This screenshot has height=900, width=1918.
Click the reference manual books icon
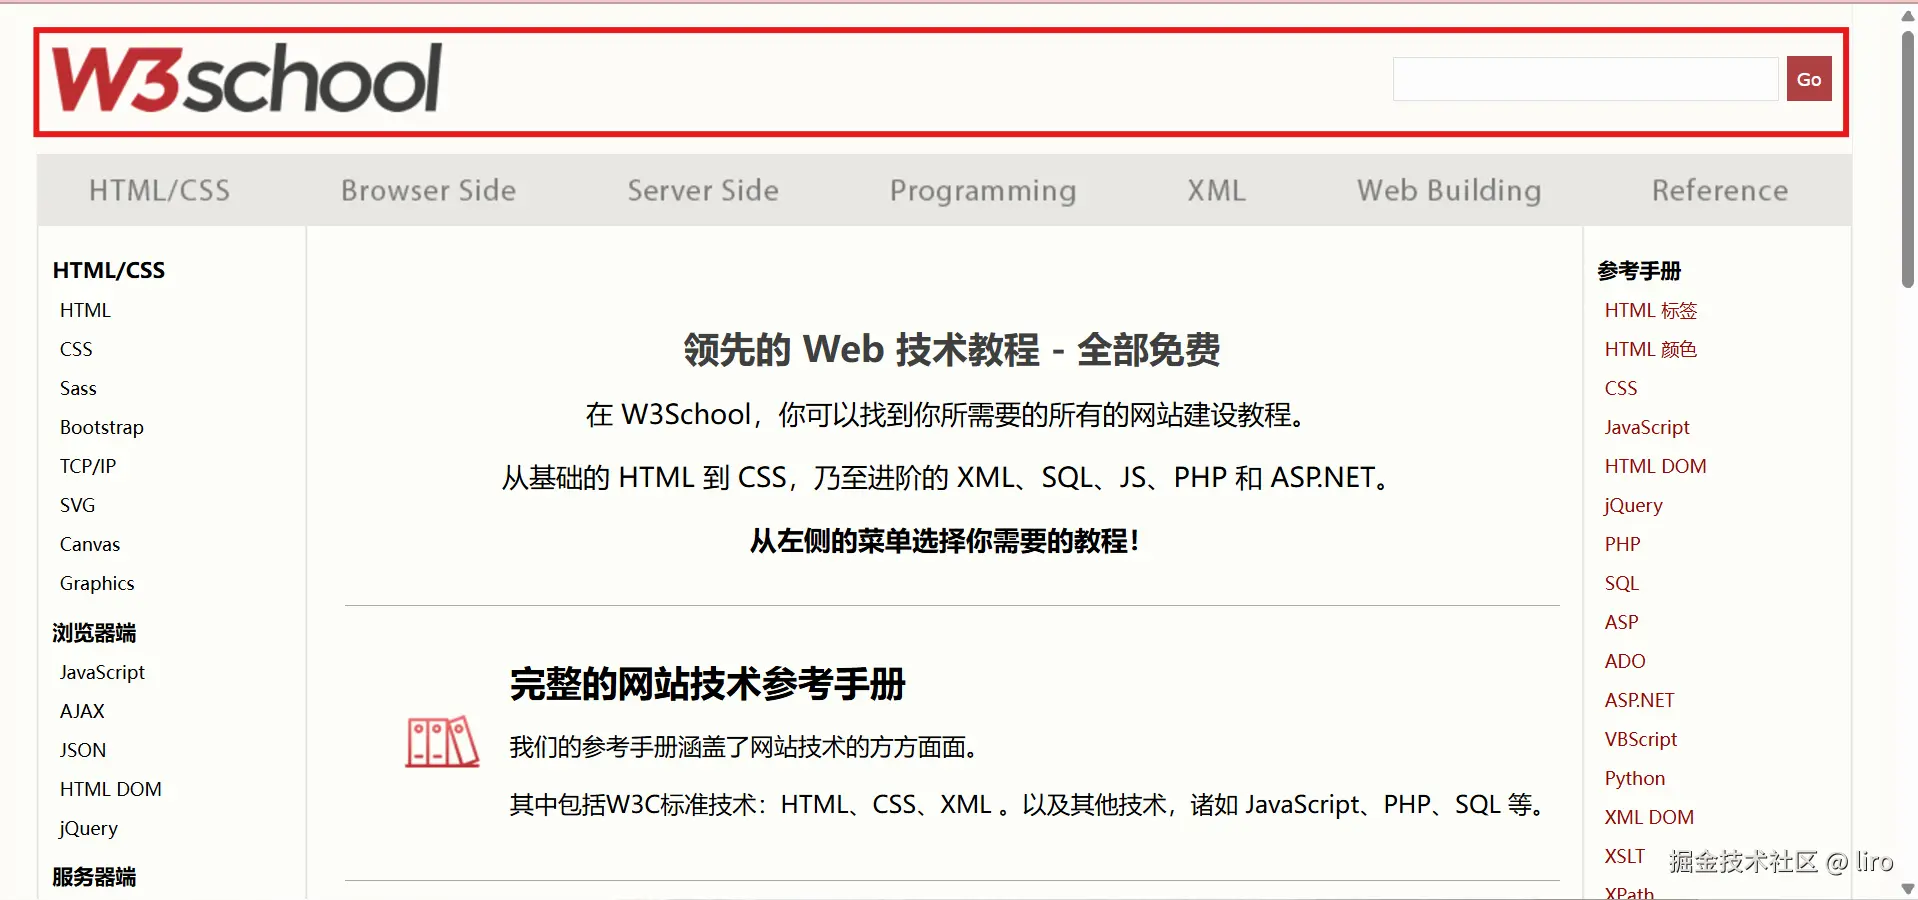(442, 742)
